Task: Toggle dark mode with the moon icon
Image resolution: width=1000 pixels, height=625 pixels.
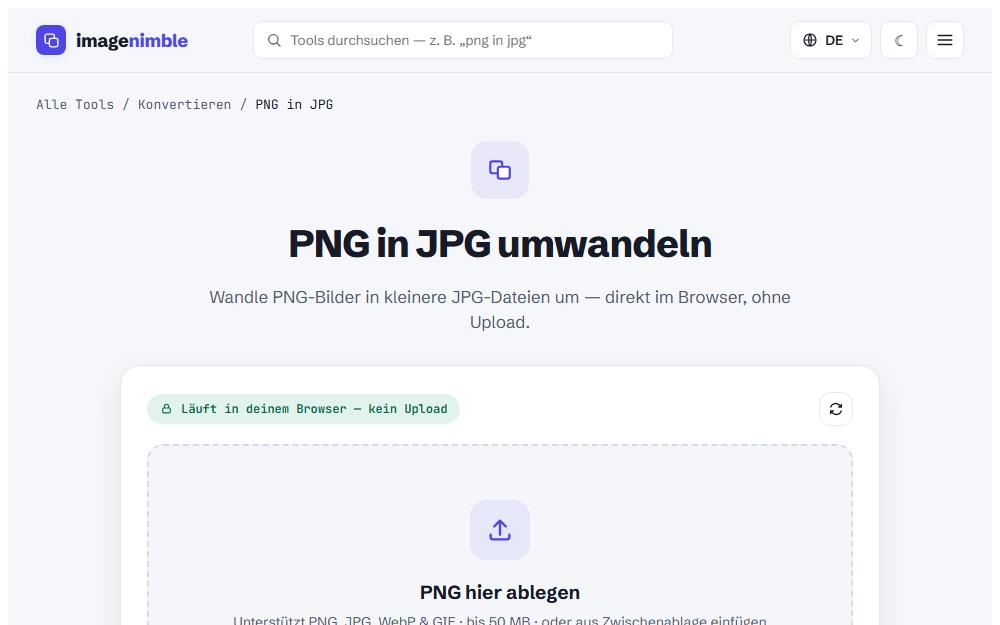Action: click(899, 40)
